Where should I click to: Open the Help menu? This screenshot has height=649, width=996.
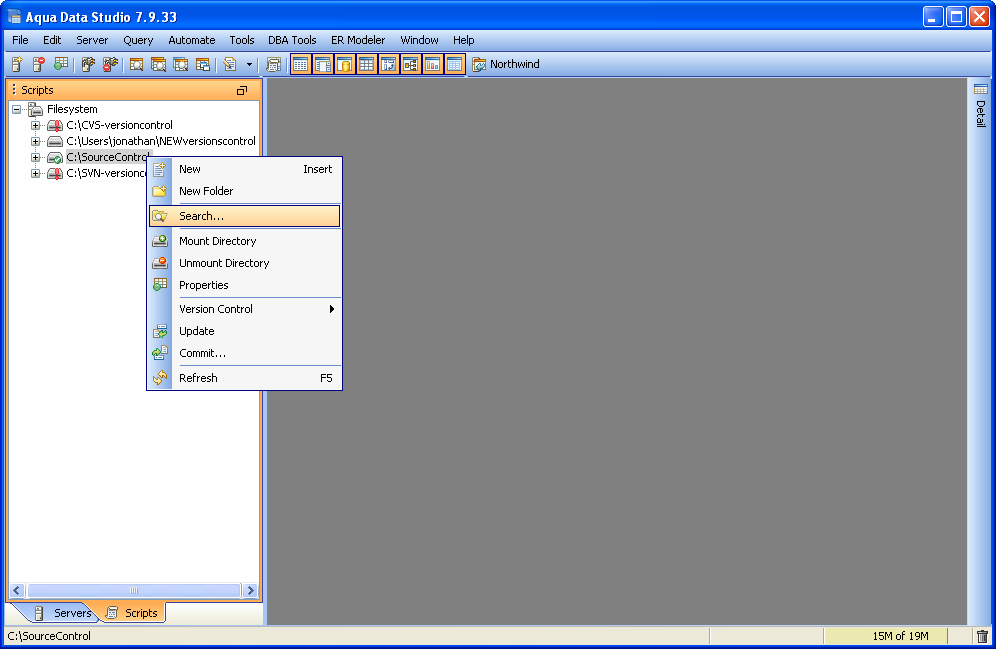464,40
